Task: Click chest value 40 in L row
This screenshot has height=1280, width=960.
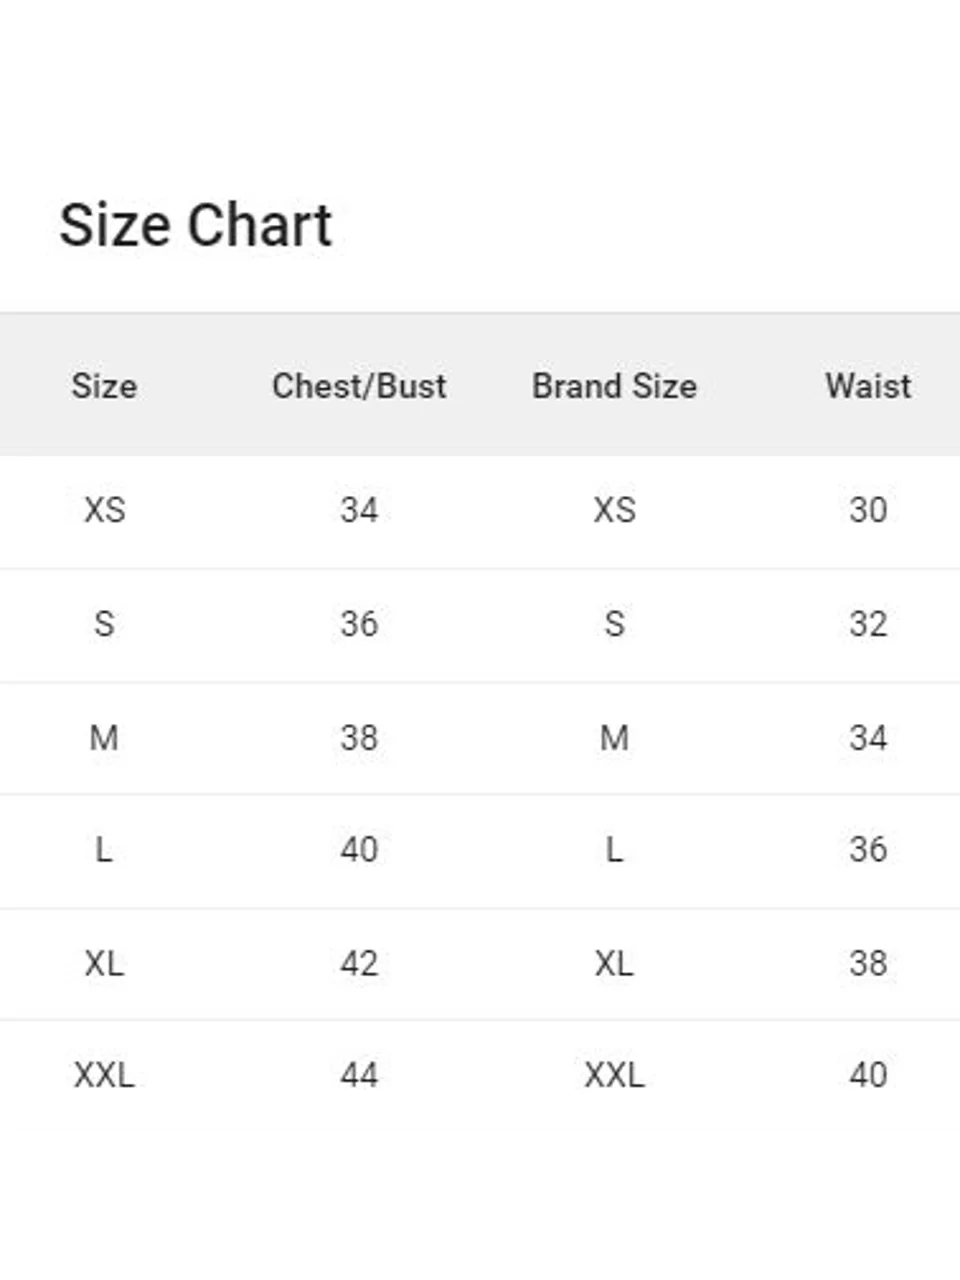Action: pyautogui.click(x=359, y=850)
